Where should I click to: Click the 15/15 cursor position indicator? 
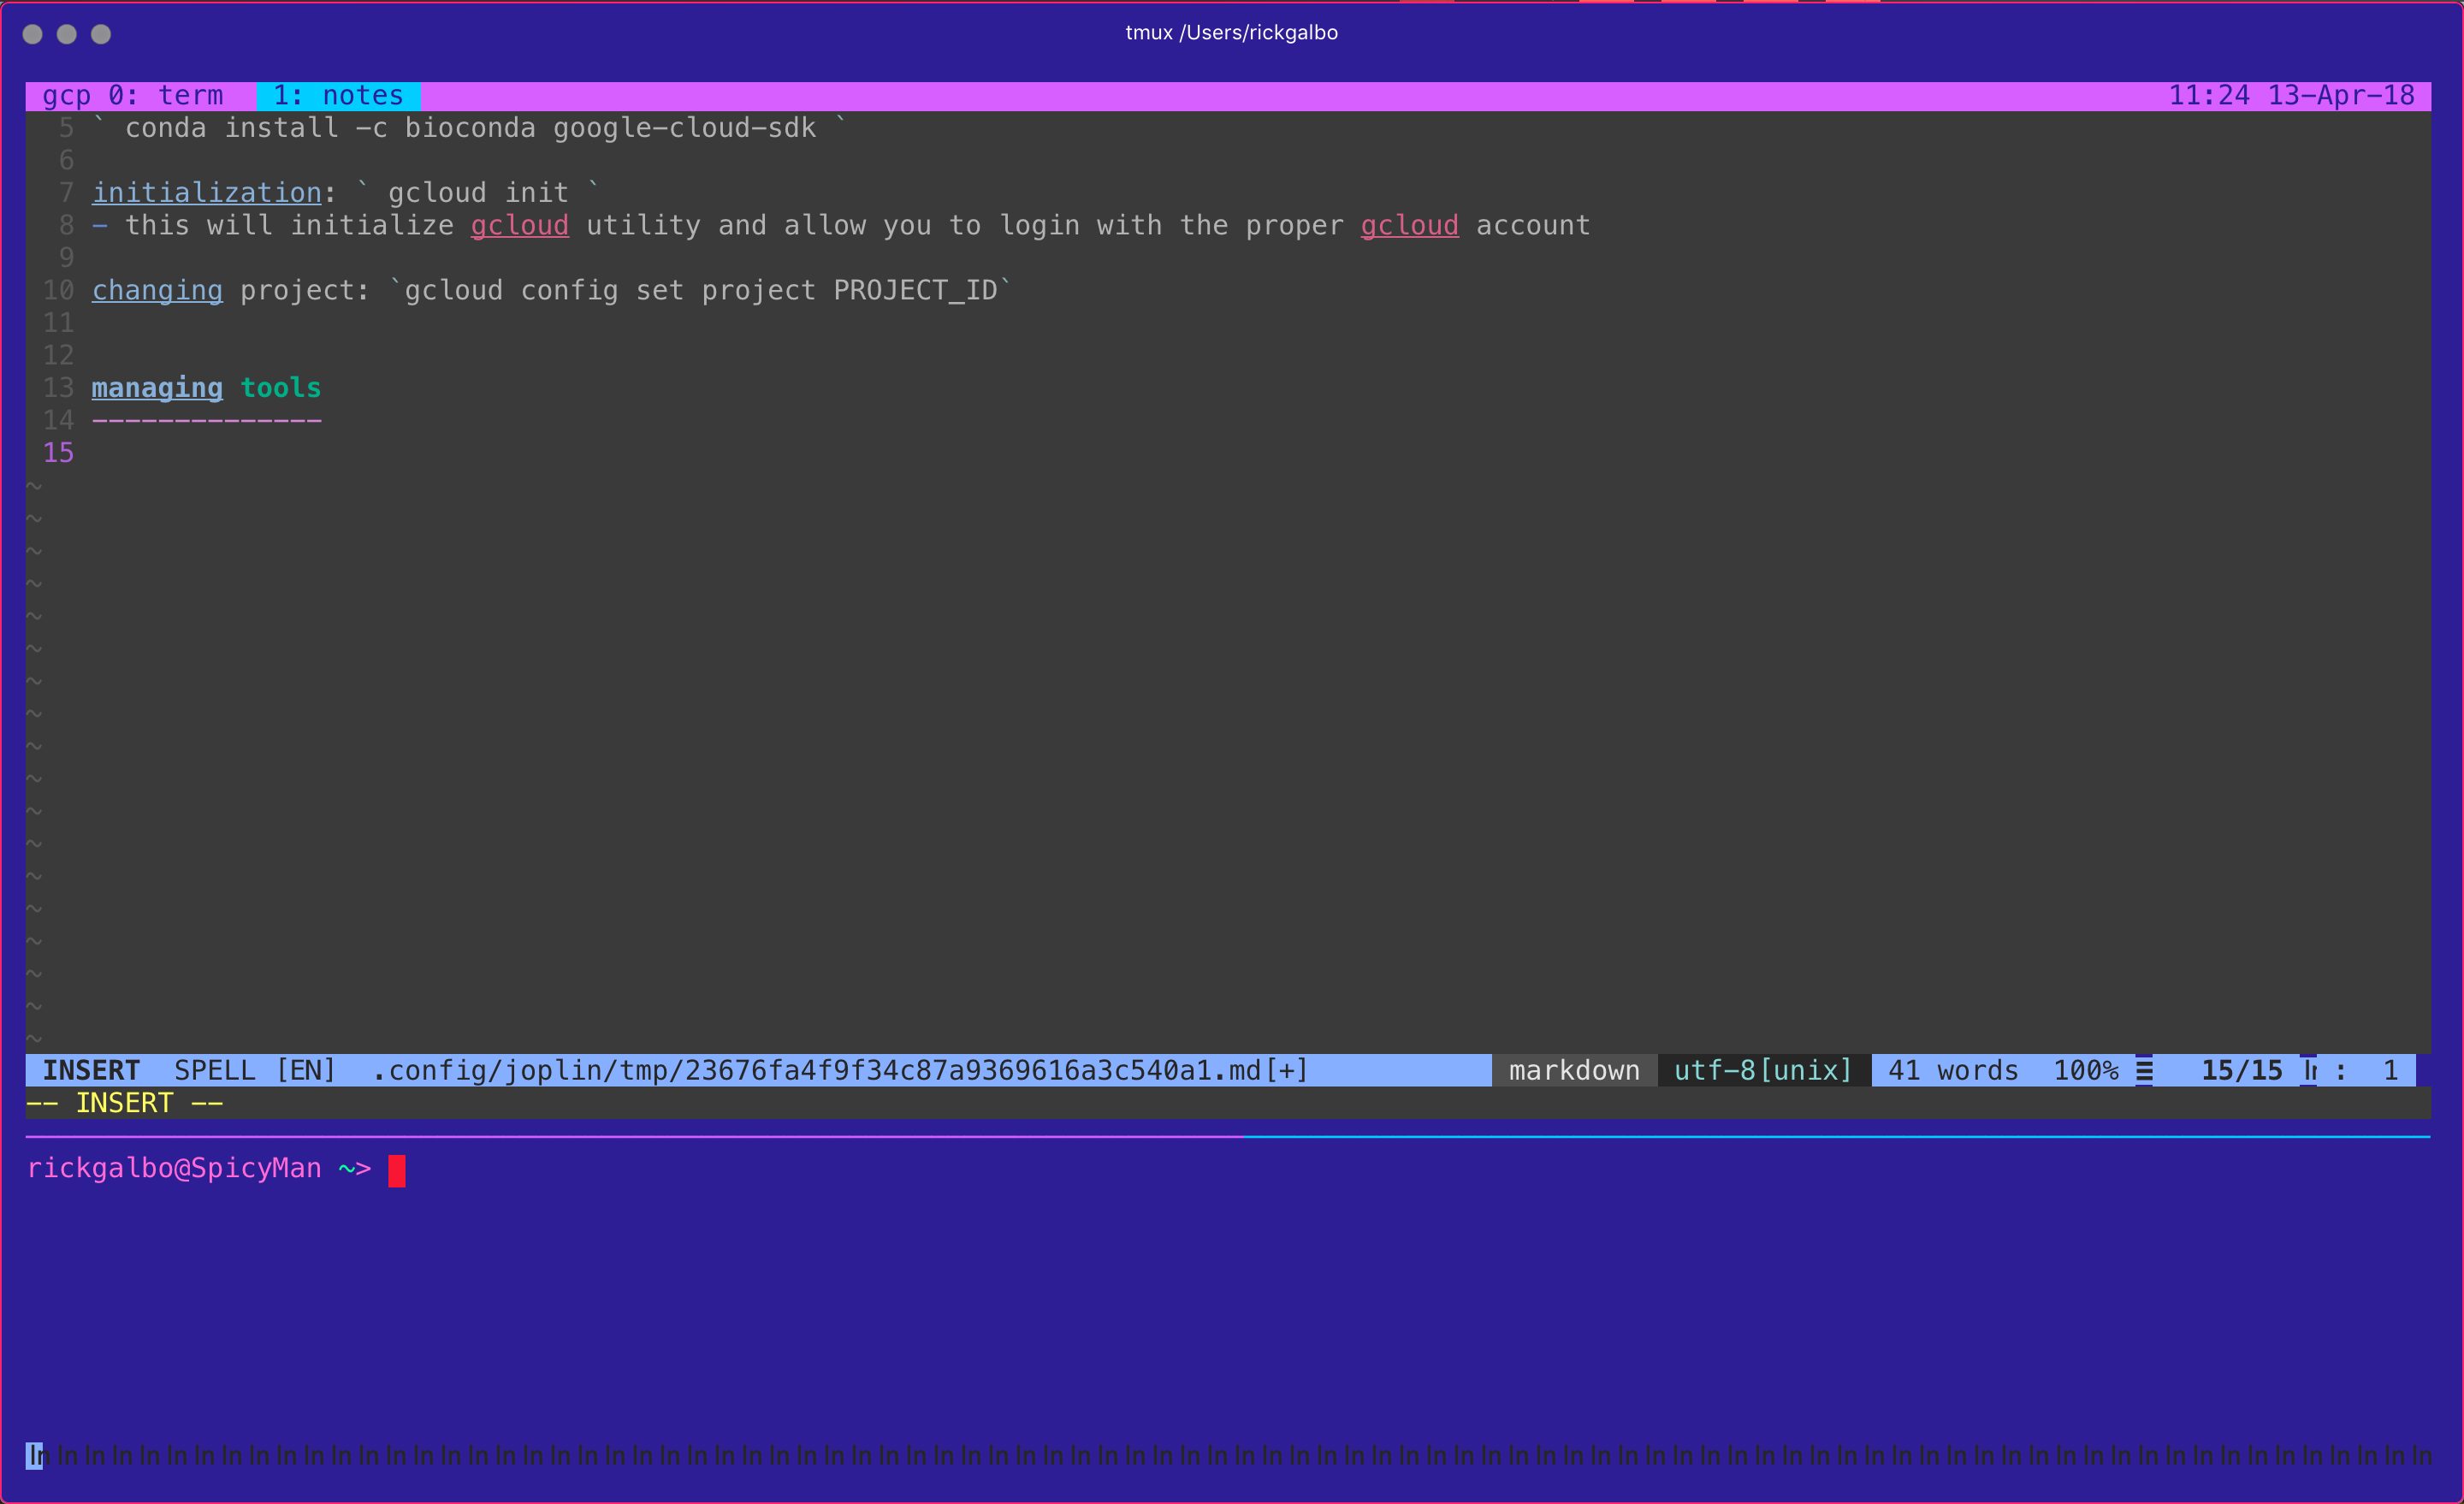coord(2241,1069)
